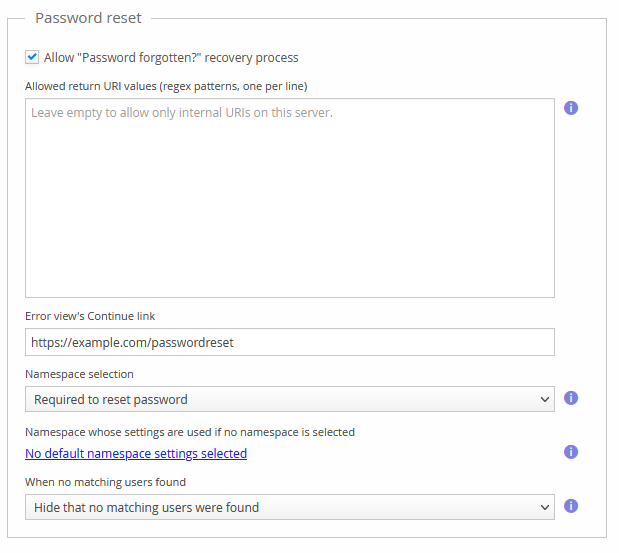Screen dimensions: 619x553
Task: Click "Namespace whose settings are used" label
Action: point(190,432)
